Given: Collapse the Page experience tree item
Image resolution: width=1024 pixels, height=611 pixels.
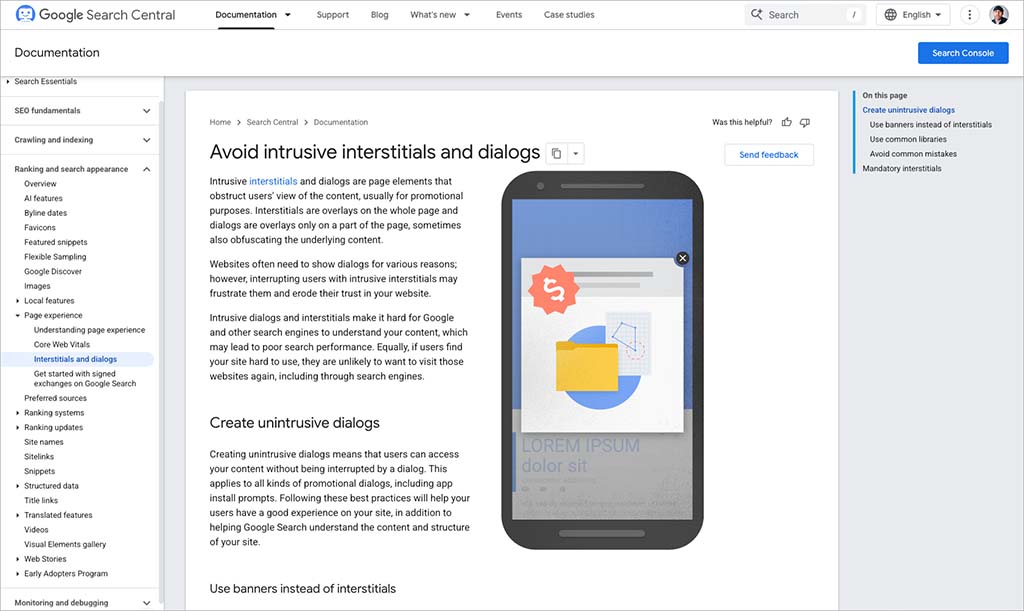Looking at the screenshot, I should pos(18,315).
